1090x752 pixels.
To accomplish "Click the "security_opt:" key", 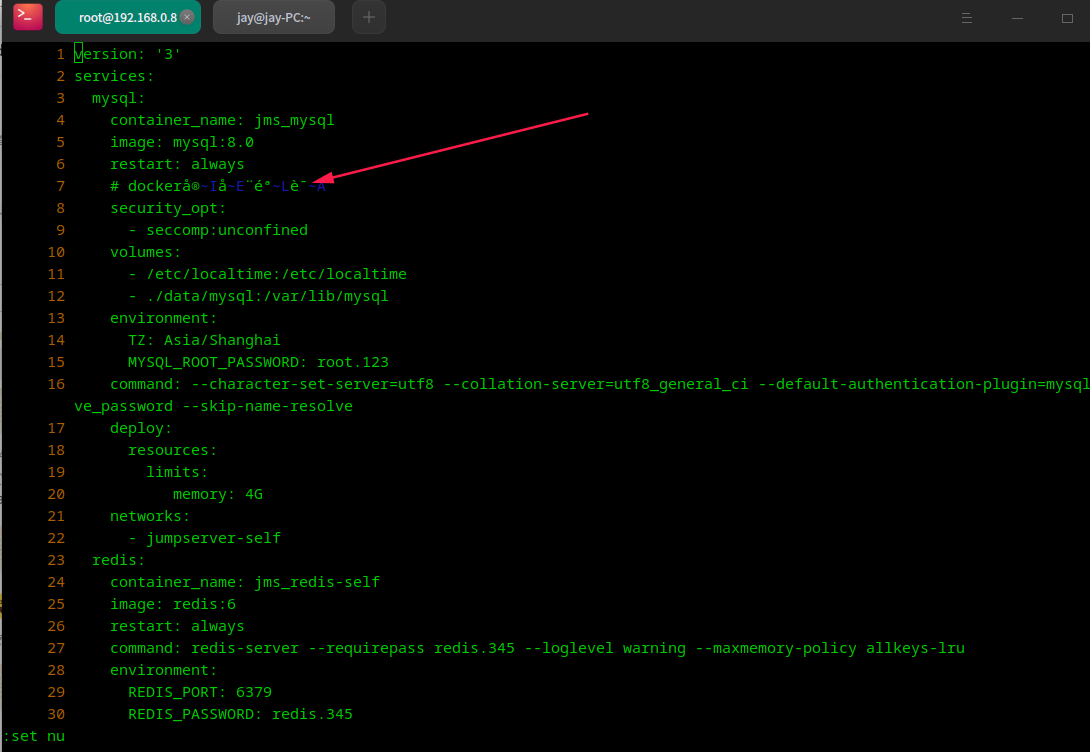I will coord(168,208).
